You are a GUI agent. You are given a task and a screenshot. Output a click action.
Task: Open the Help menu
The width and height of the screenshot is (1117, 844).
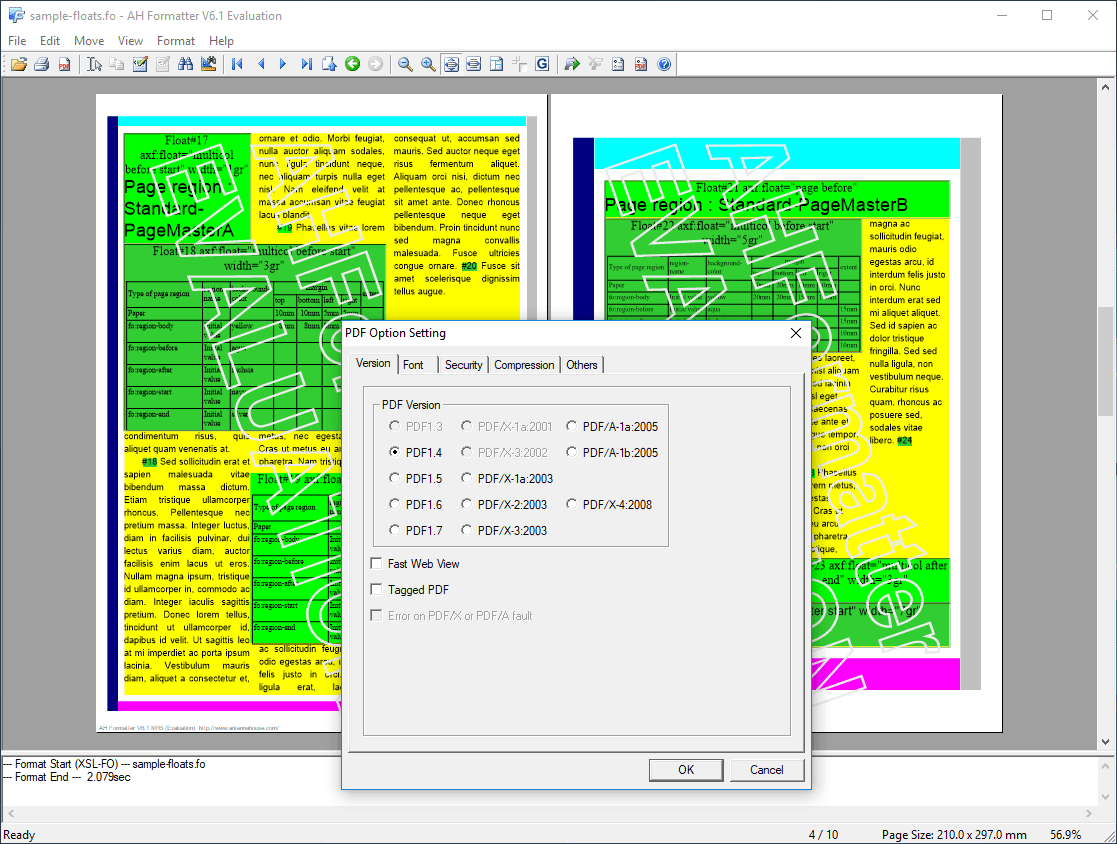click(x=222, y=41)
